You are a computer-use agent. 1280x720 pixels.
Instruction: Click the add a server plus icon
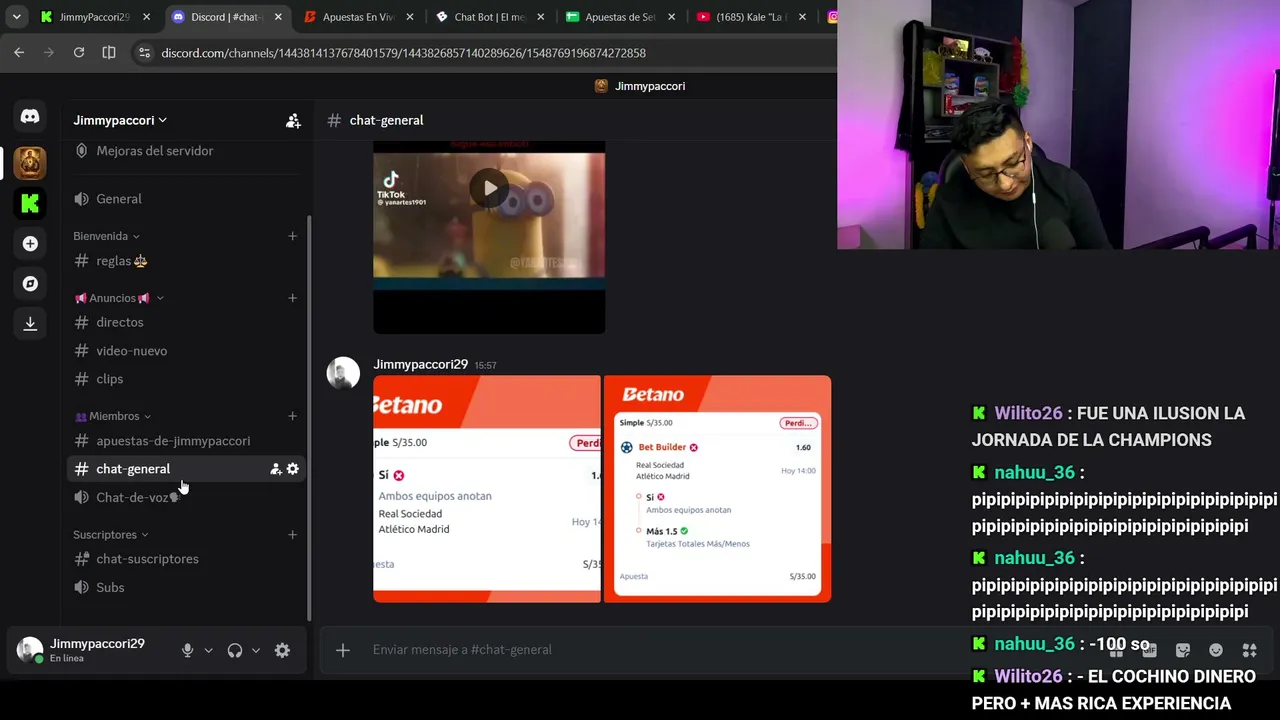pyautogui.click(x=30, y=244)
